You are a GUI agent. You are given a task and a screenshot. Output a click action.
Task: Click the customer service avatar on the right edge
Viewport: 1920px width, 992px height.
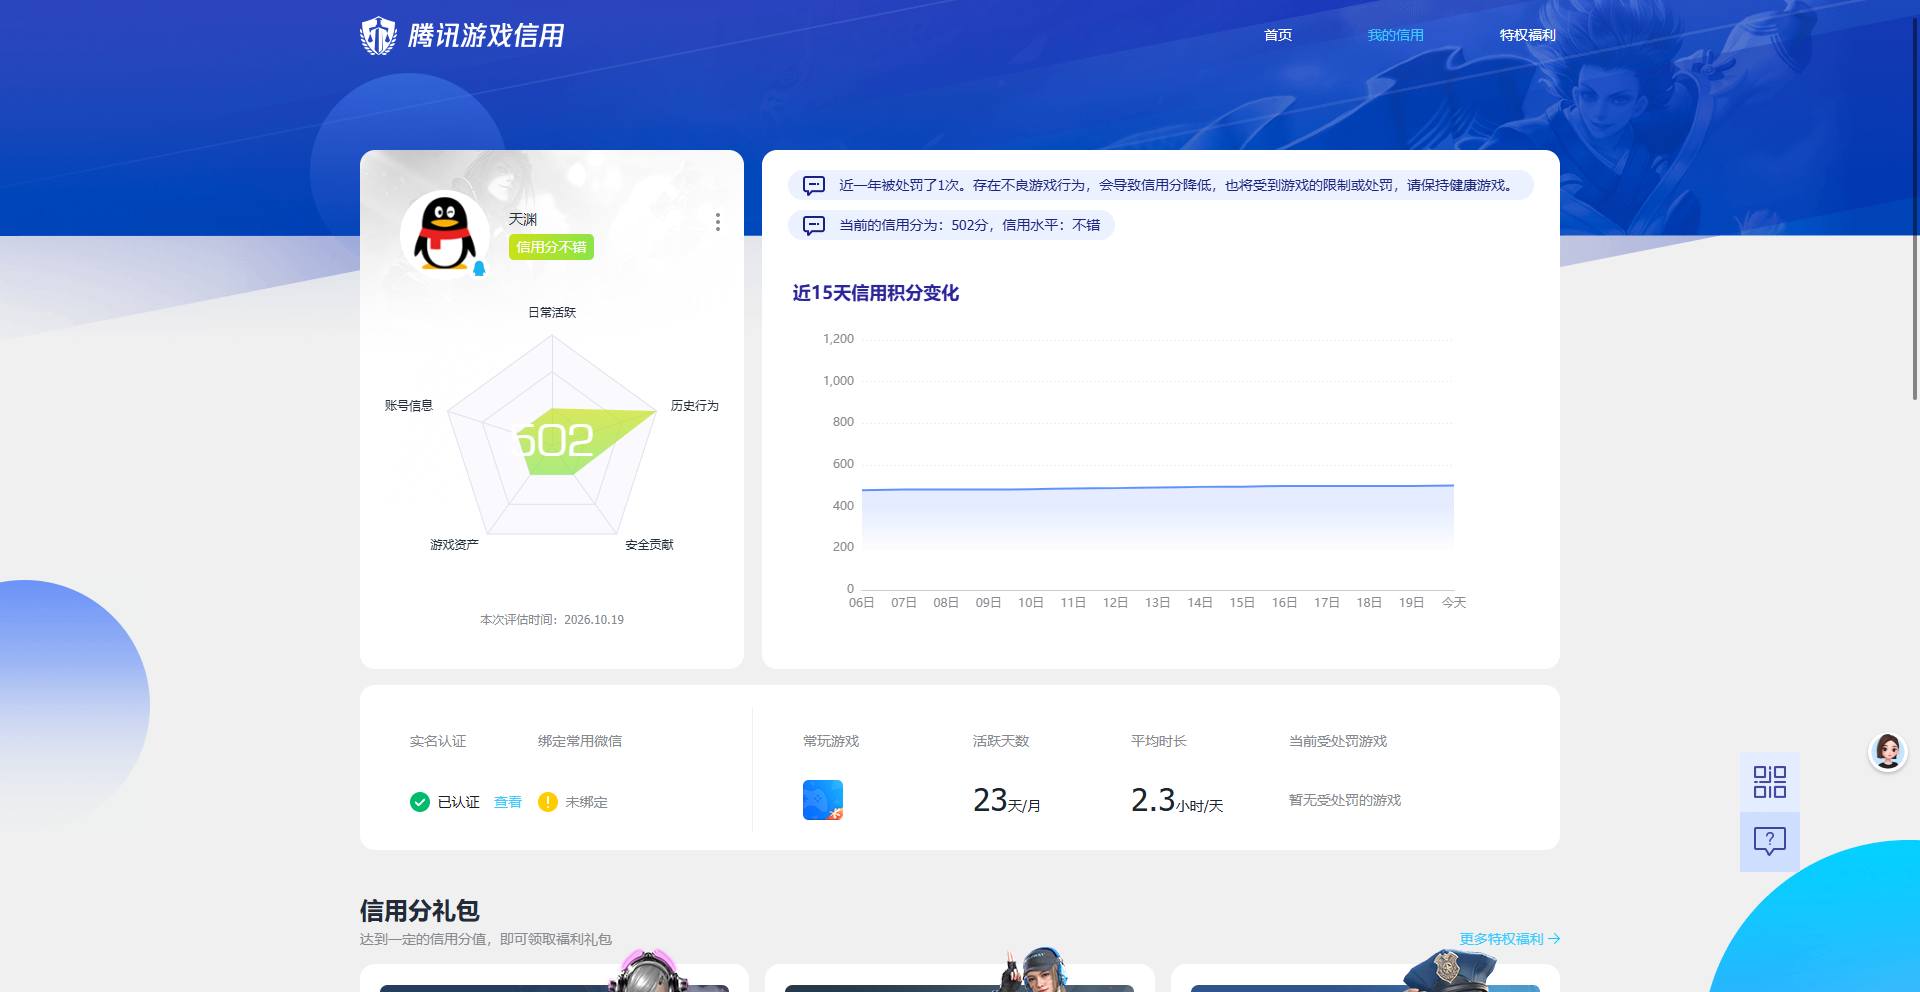point(1888,752)
